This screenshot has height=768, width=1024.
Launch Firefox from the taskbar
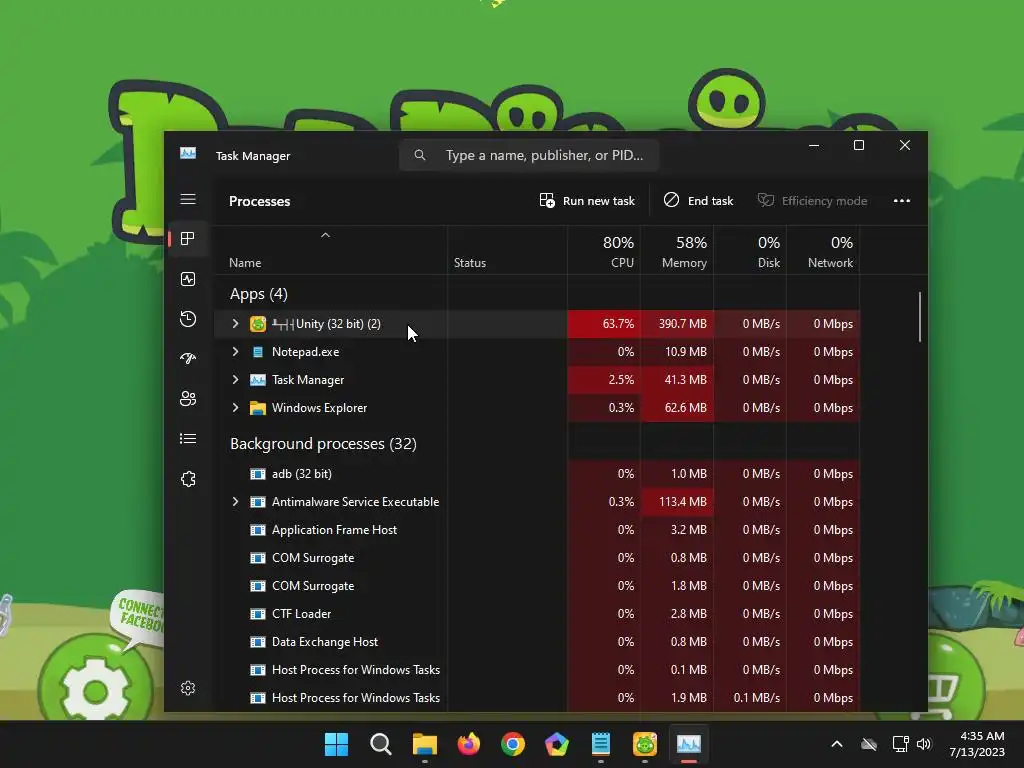pos(469,744)
